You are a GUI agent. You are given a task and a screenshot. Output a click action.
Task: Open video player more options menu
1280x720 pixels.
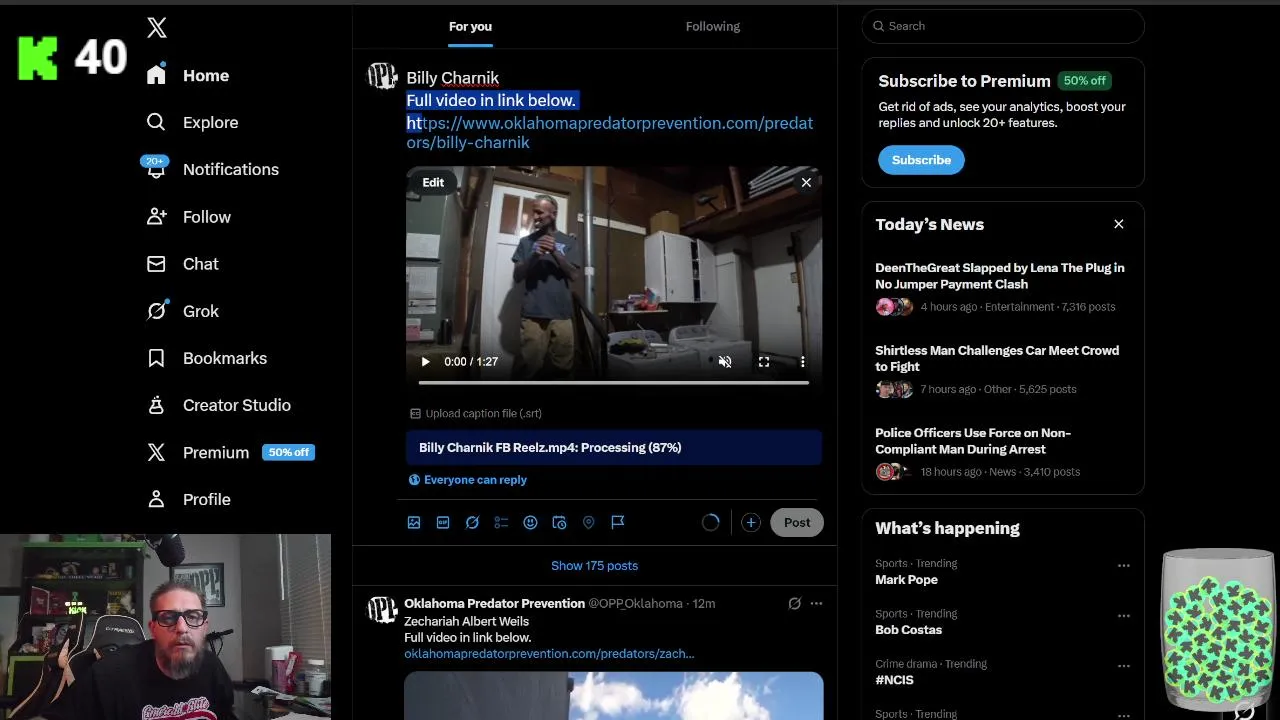pos(802,362)
